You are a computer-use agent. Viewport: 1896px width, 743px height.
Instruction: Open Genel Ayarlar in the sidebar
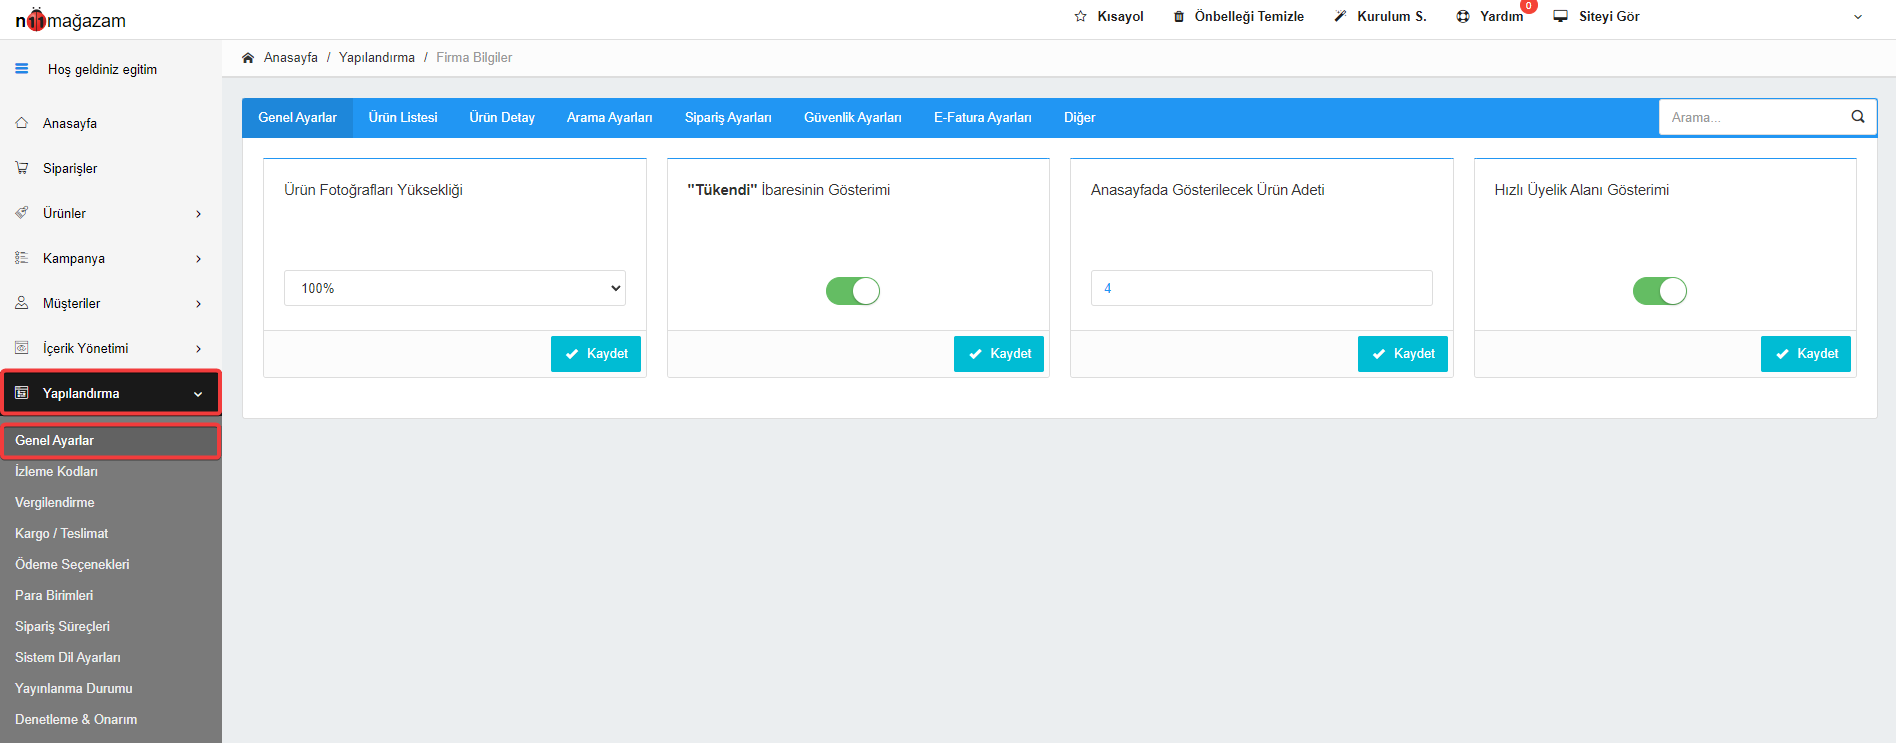[110, 441]
